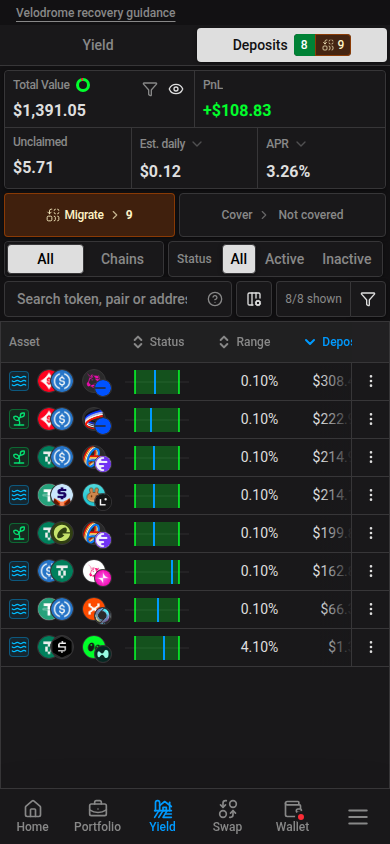The width and height of the screenshot is (390, 844).
Task: Expand the APR dropdown chevron
Action: coord(301,144)
